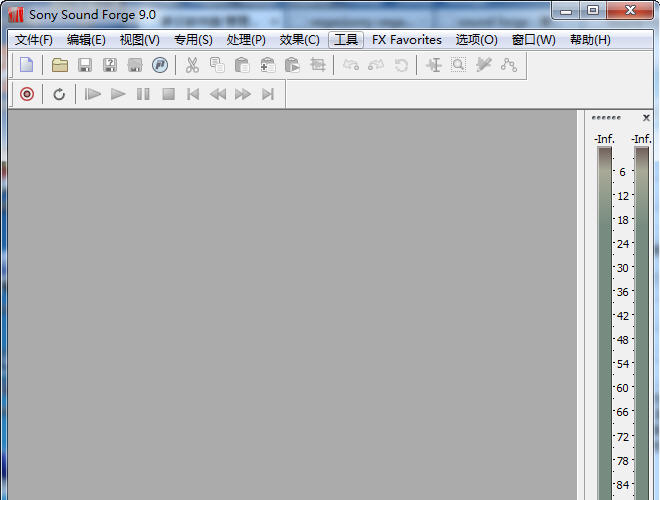Click the Save As icon with question mark

pyautogui.click(x=110, y=65)
